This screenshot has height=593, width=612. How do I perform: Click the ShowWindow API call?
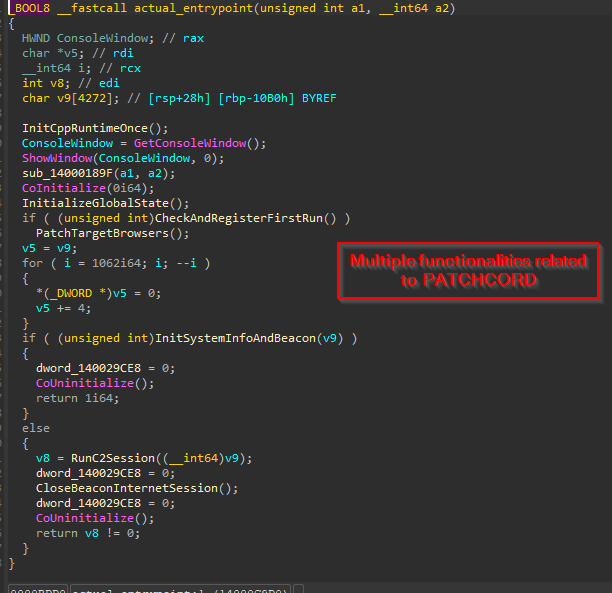point(57,158)
